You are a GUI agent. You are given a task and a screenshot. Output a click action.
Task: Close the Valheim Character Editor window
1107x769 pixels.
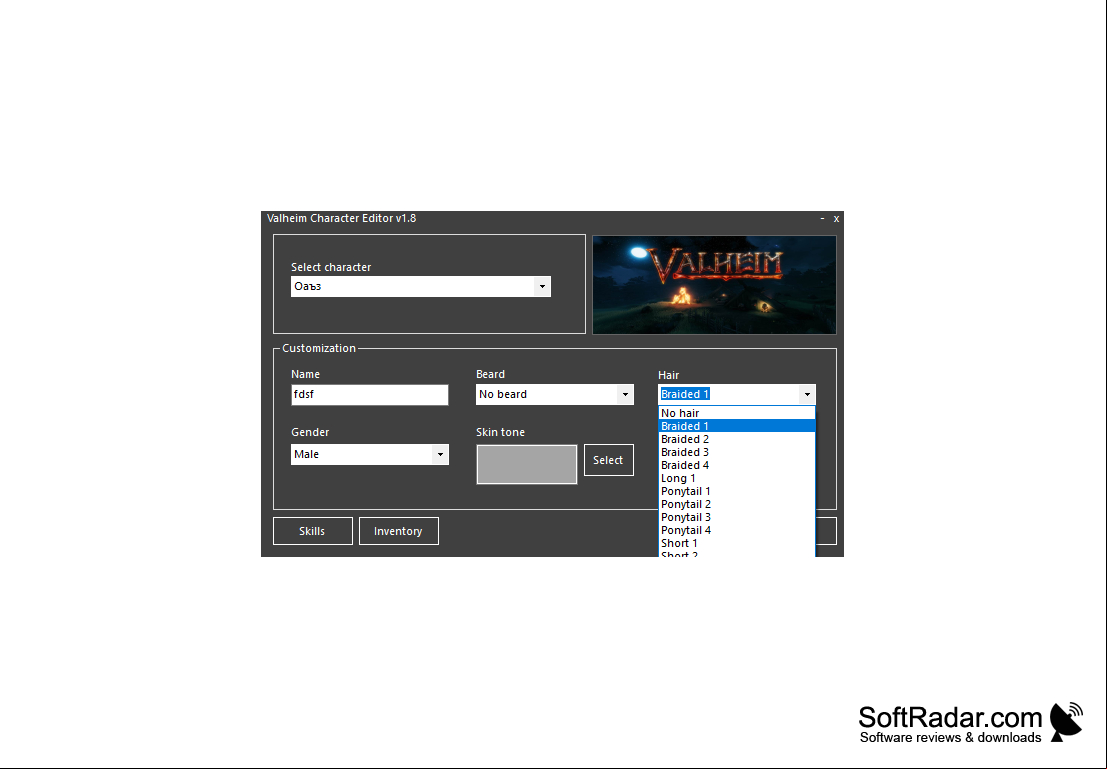click(x=837, y=219)
